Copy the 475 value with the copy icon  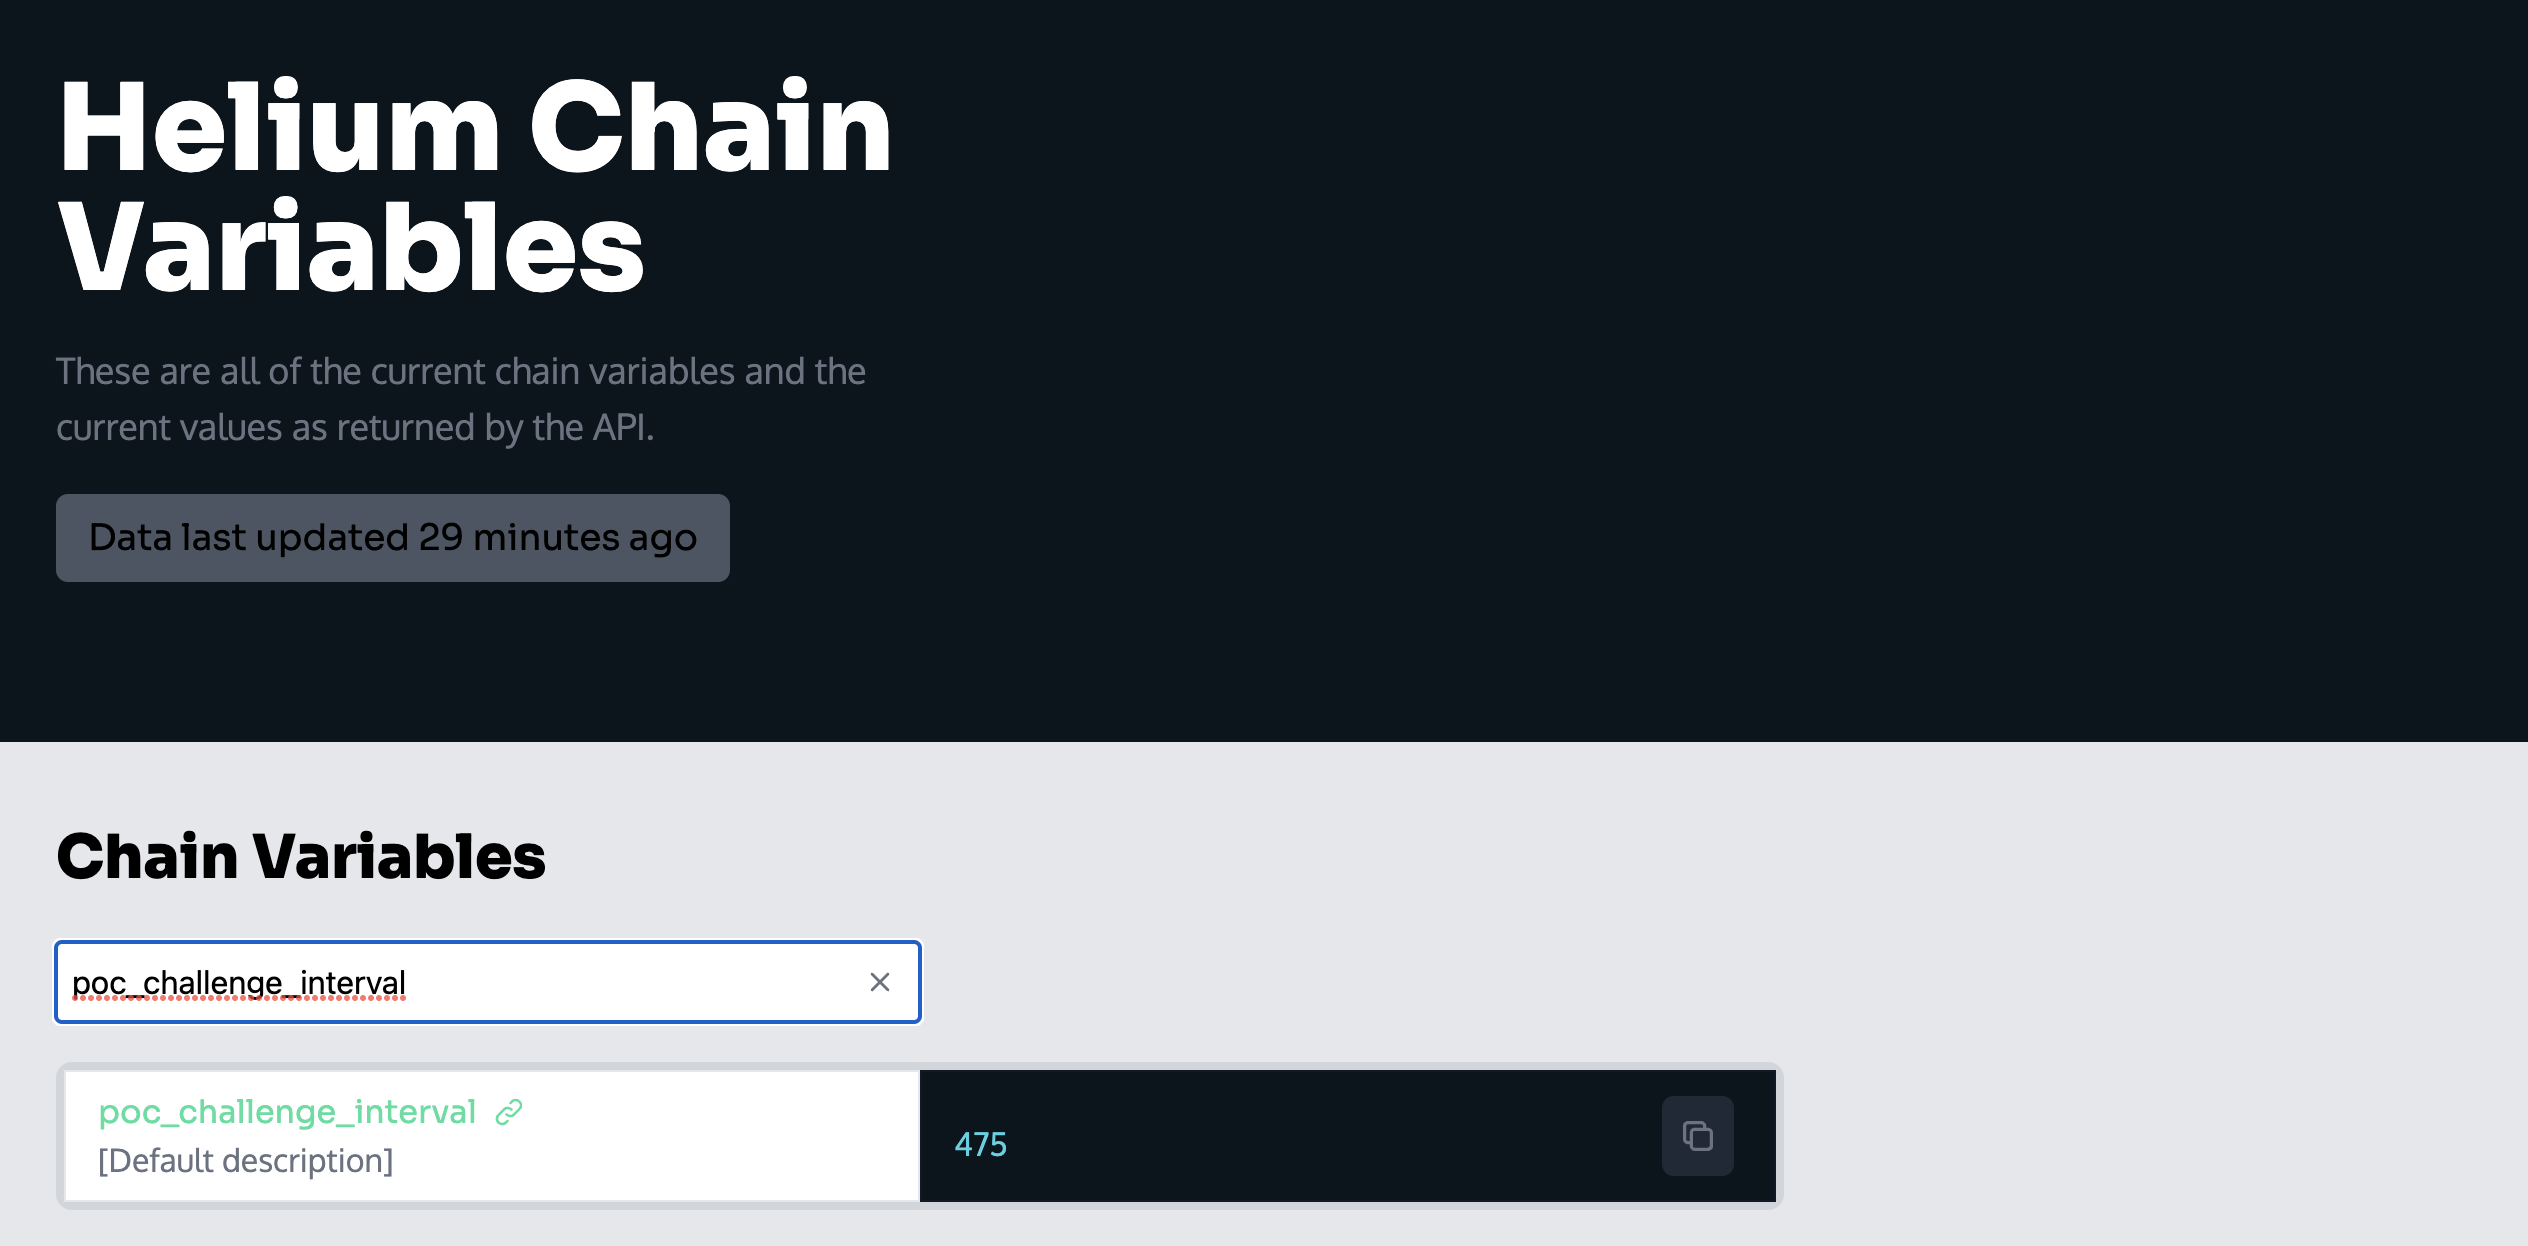[x=1697, y=1136]
